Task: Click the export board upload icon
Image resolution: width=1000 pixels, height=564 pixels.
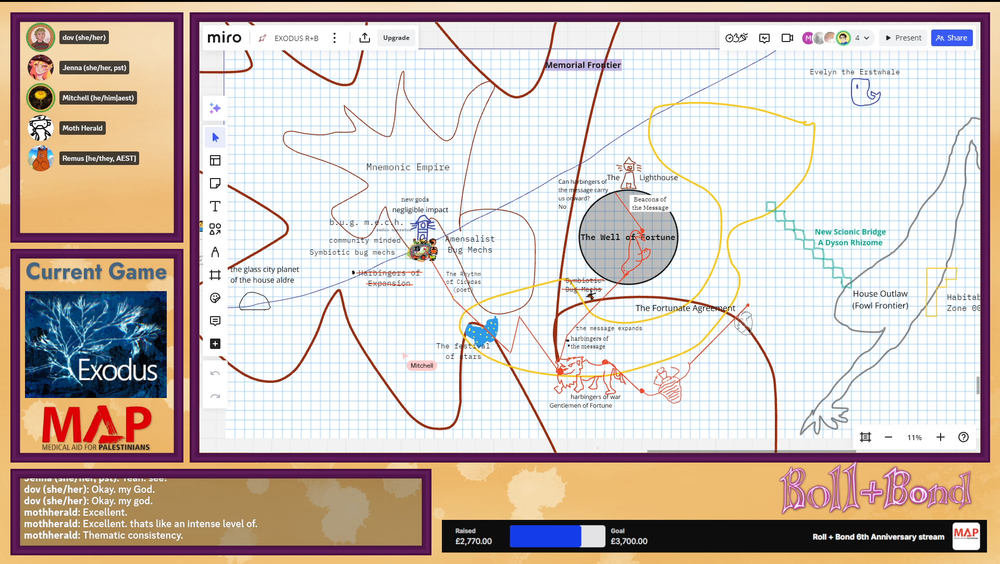Action: point(365,38)
